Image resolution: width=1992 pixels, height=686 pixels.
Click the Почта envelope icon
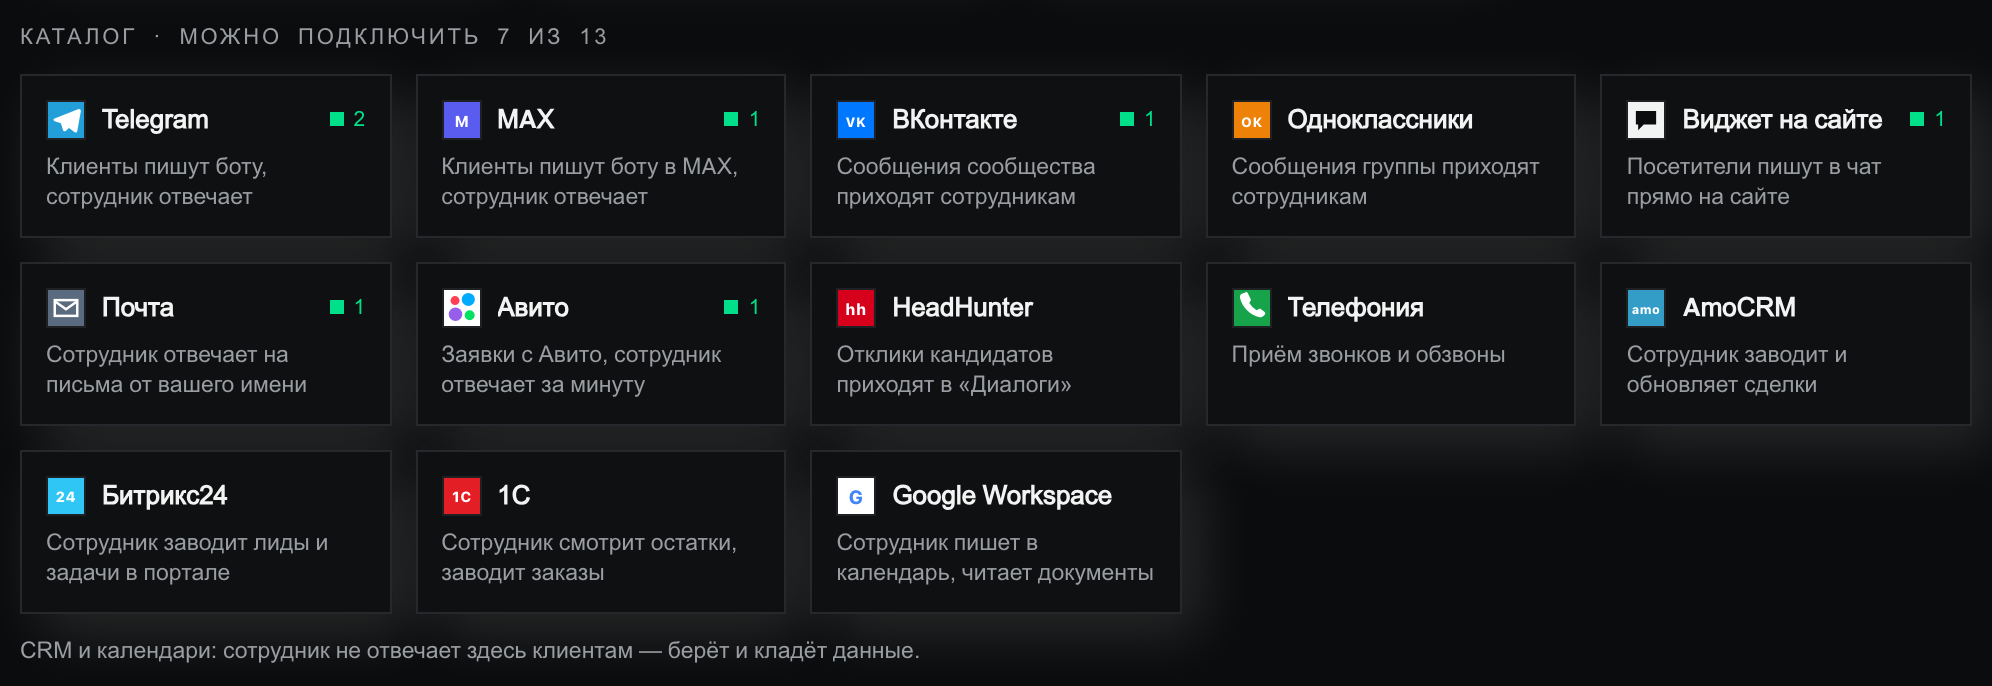click(x=66, y=308)
